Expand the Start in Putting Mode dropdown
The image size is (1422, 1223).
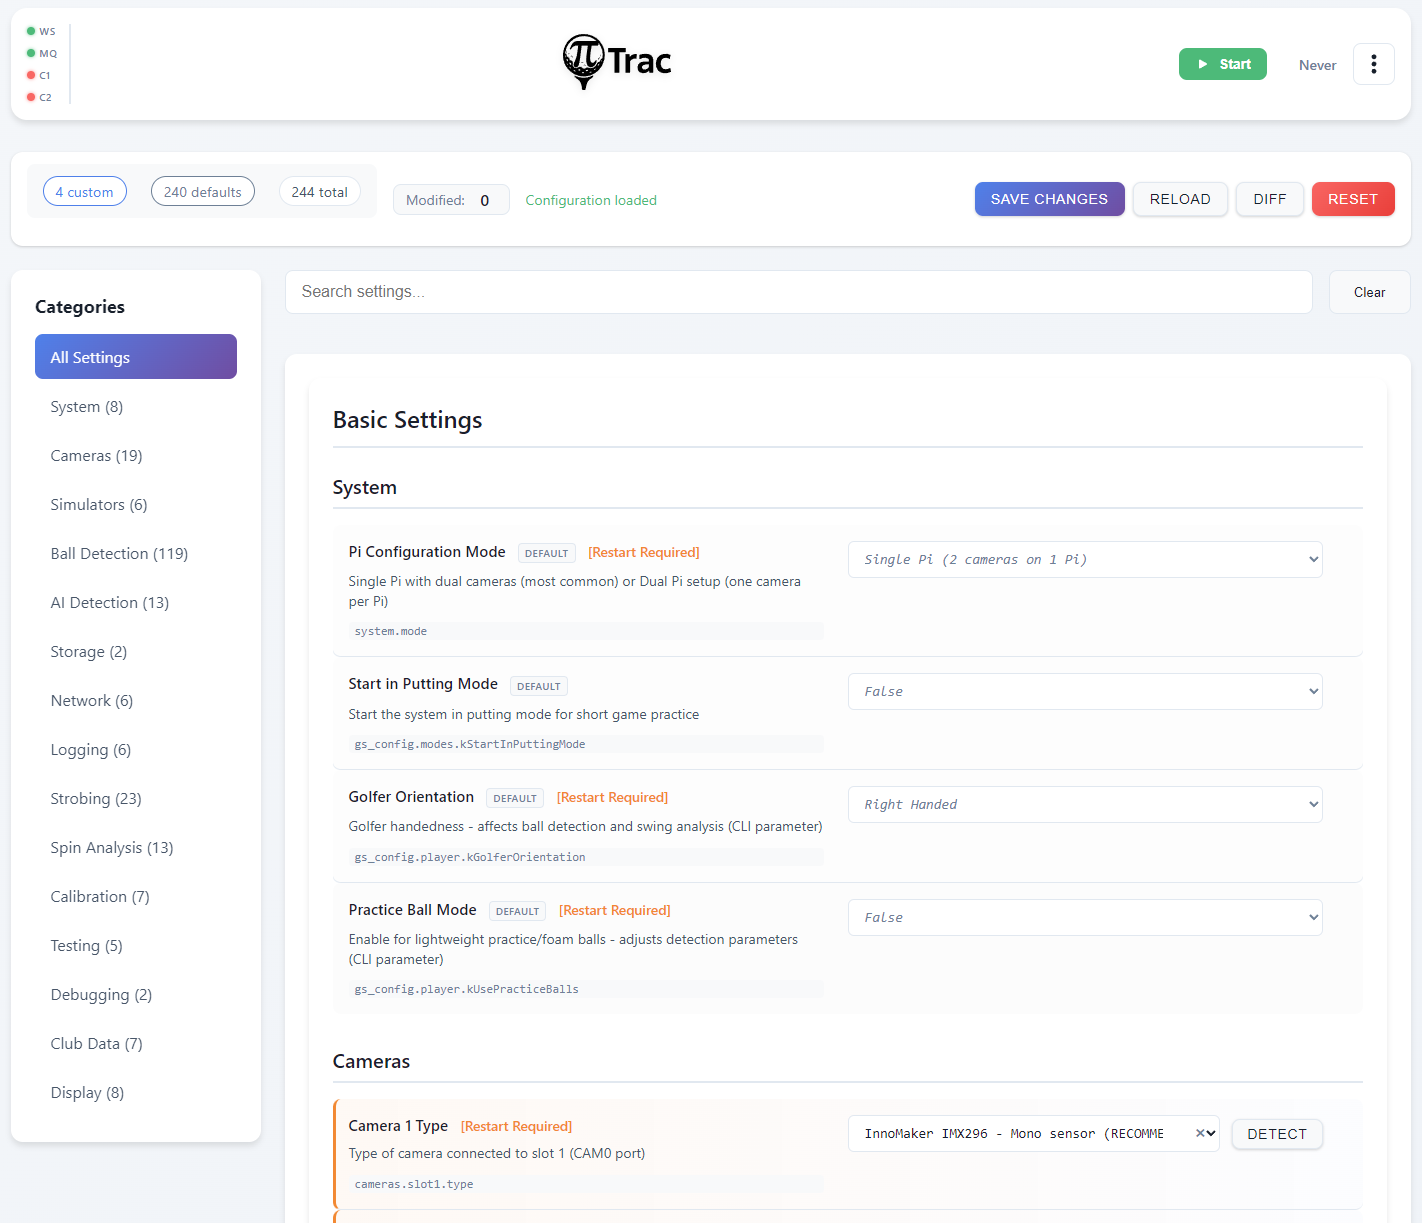click(x=1084, y=692)
